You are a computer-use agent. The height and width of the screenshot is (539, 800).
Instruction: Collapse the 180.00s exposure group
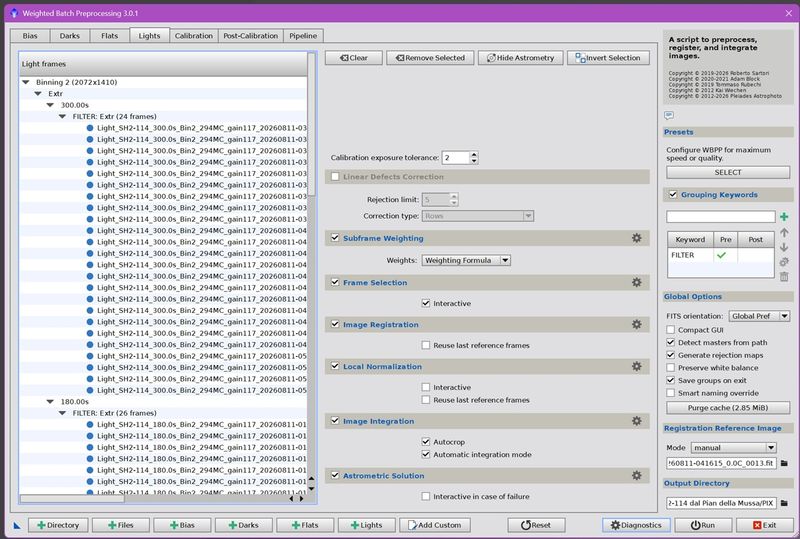(50, 402)
